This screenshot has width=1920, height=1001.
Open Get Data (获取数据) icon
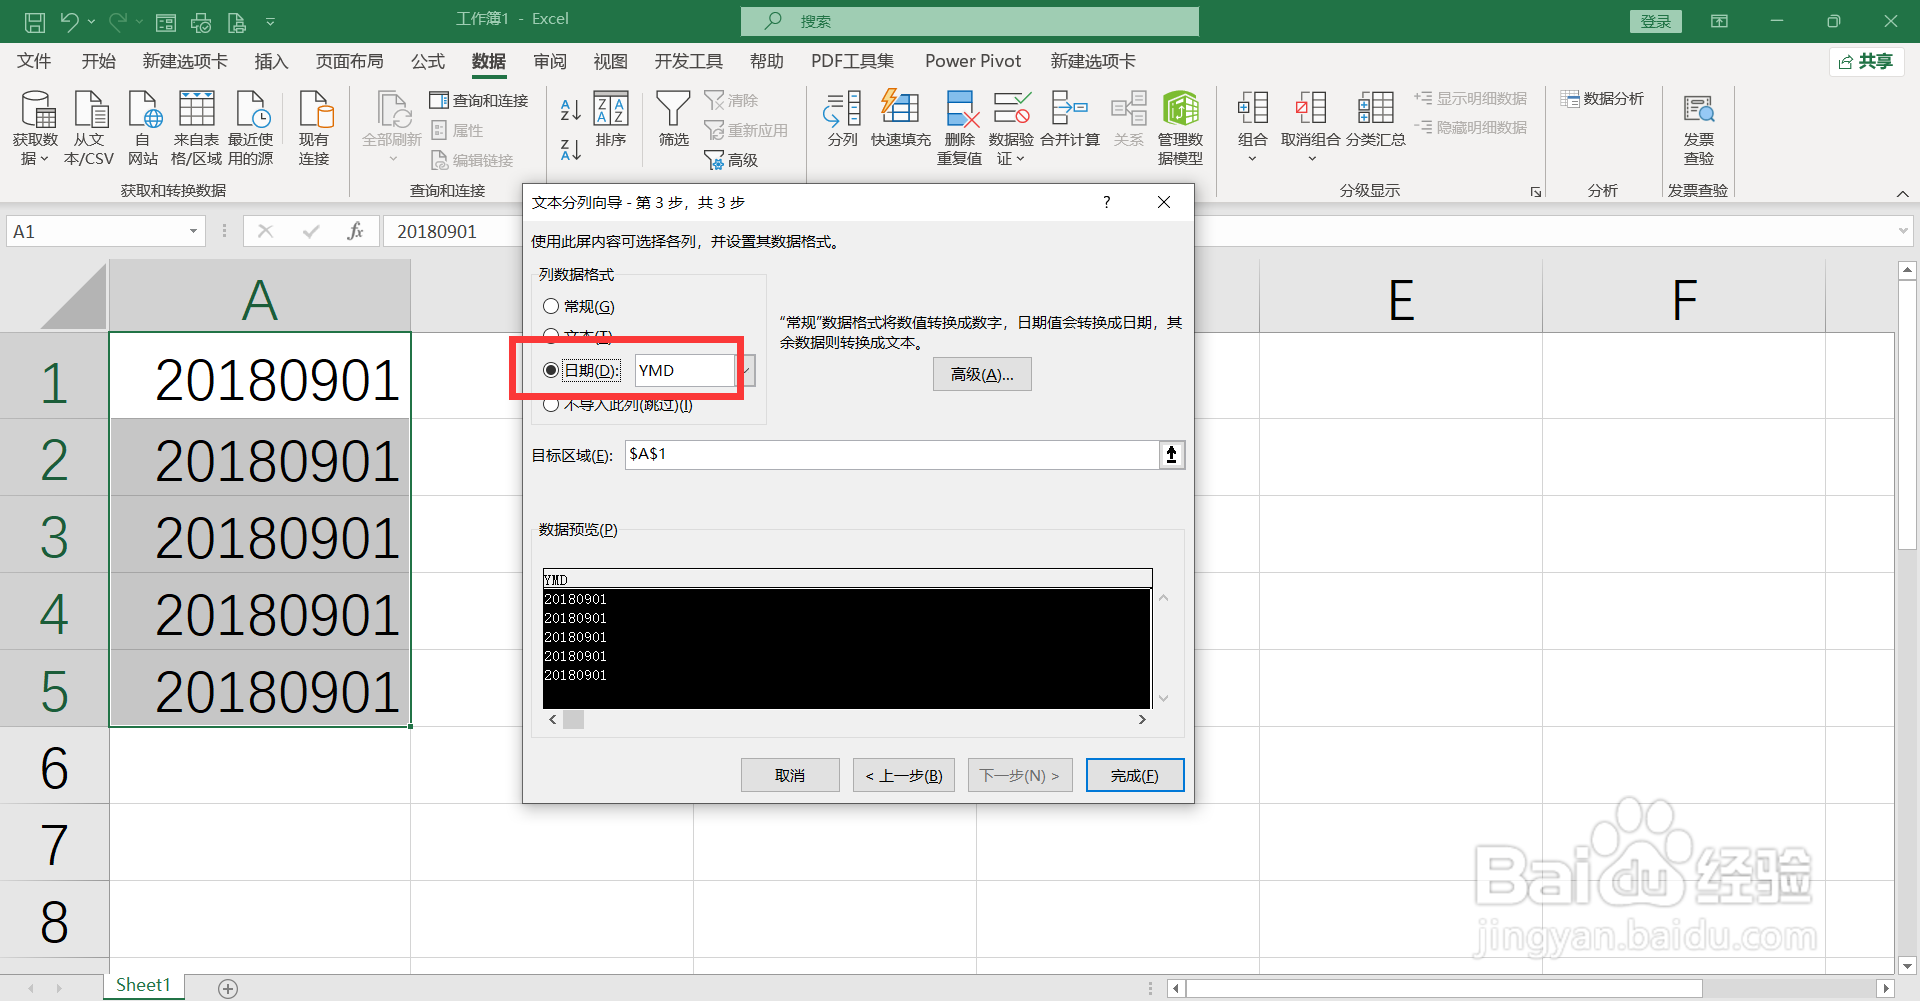coord(36,109)
